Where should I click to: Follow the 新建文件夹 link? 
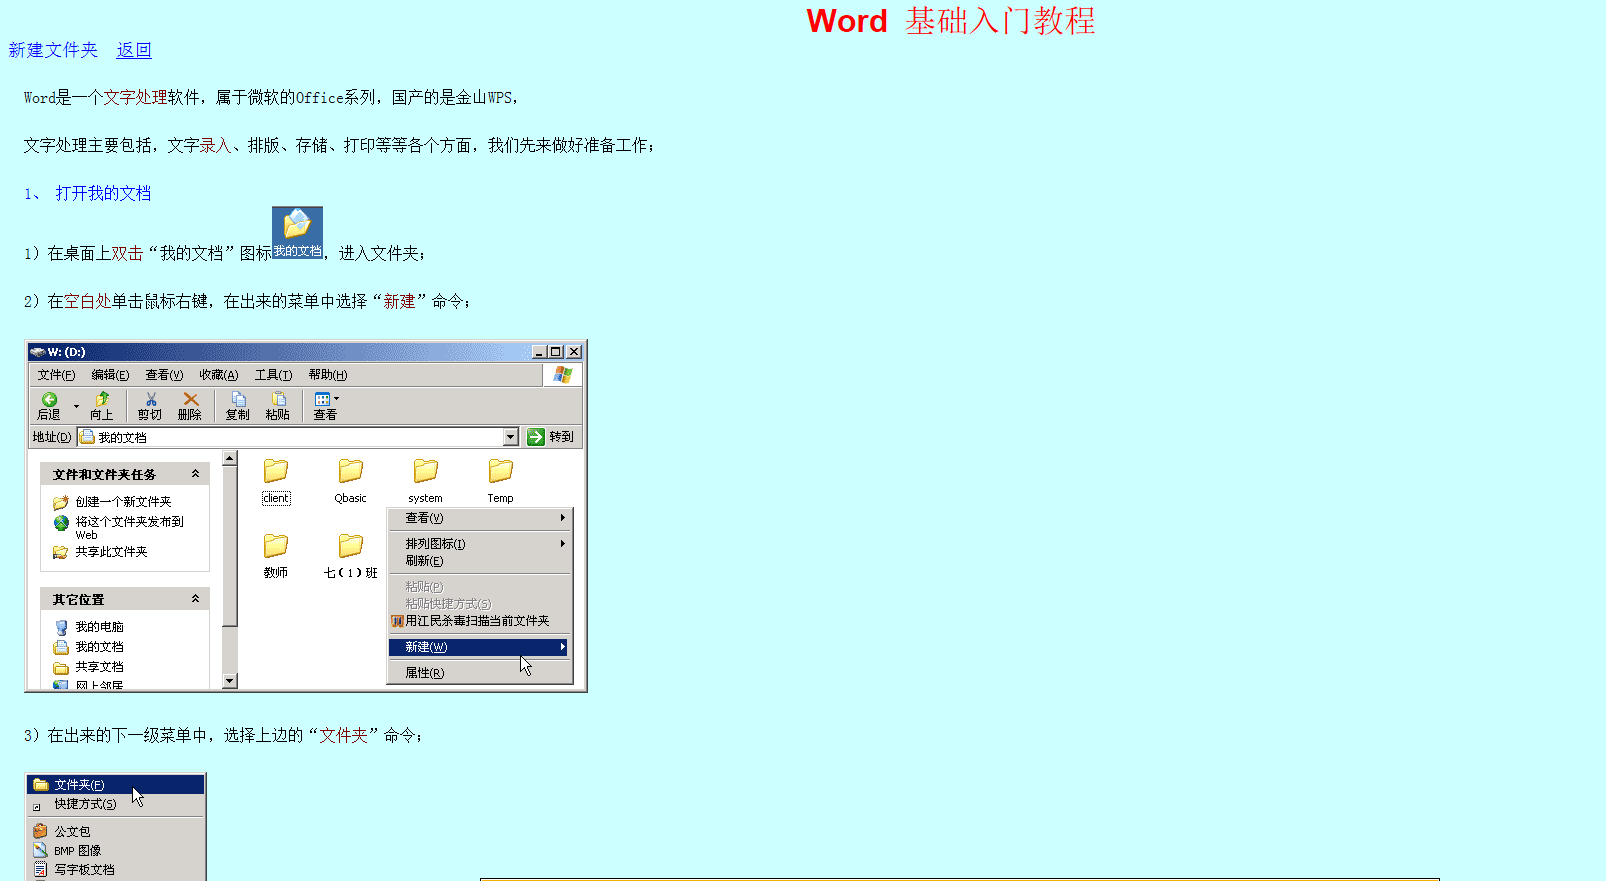coord(53,50)
